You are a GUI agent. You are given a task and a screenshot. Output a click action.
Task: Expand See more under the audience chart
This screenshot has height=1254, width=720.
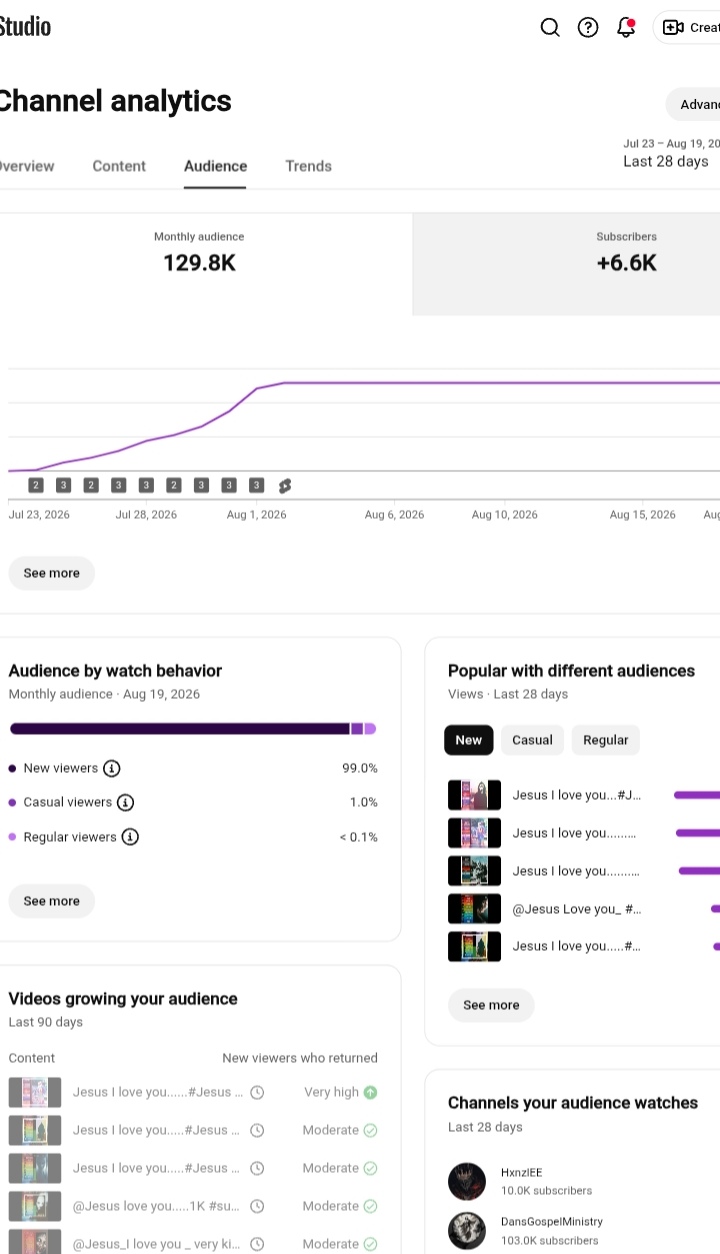click(x=51, y=573)
